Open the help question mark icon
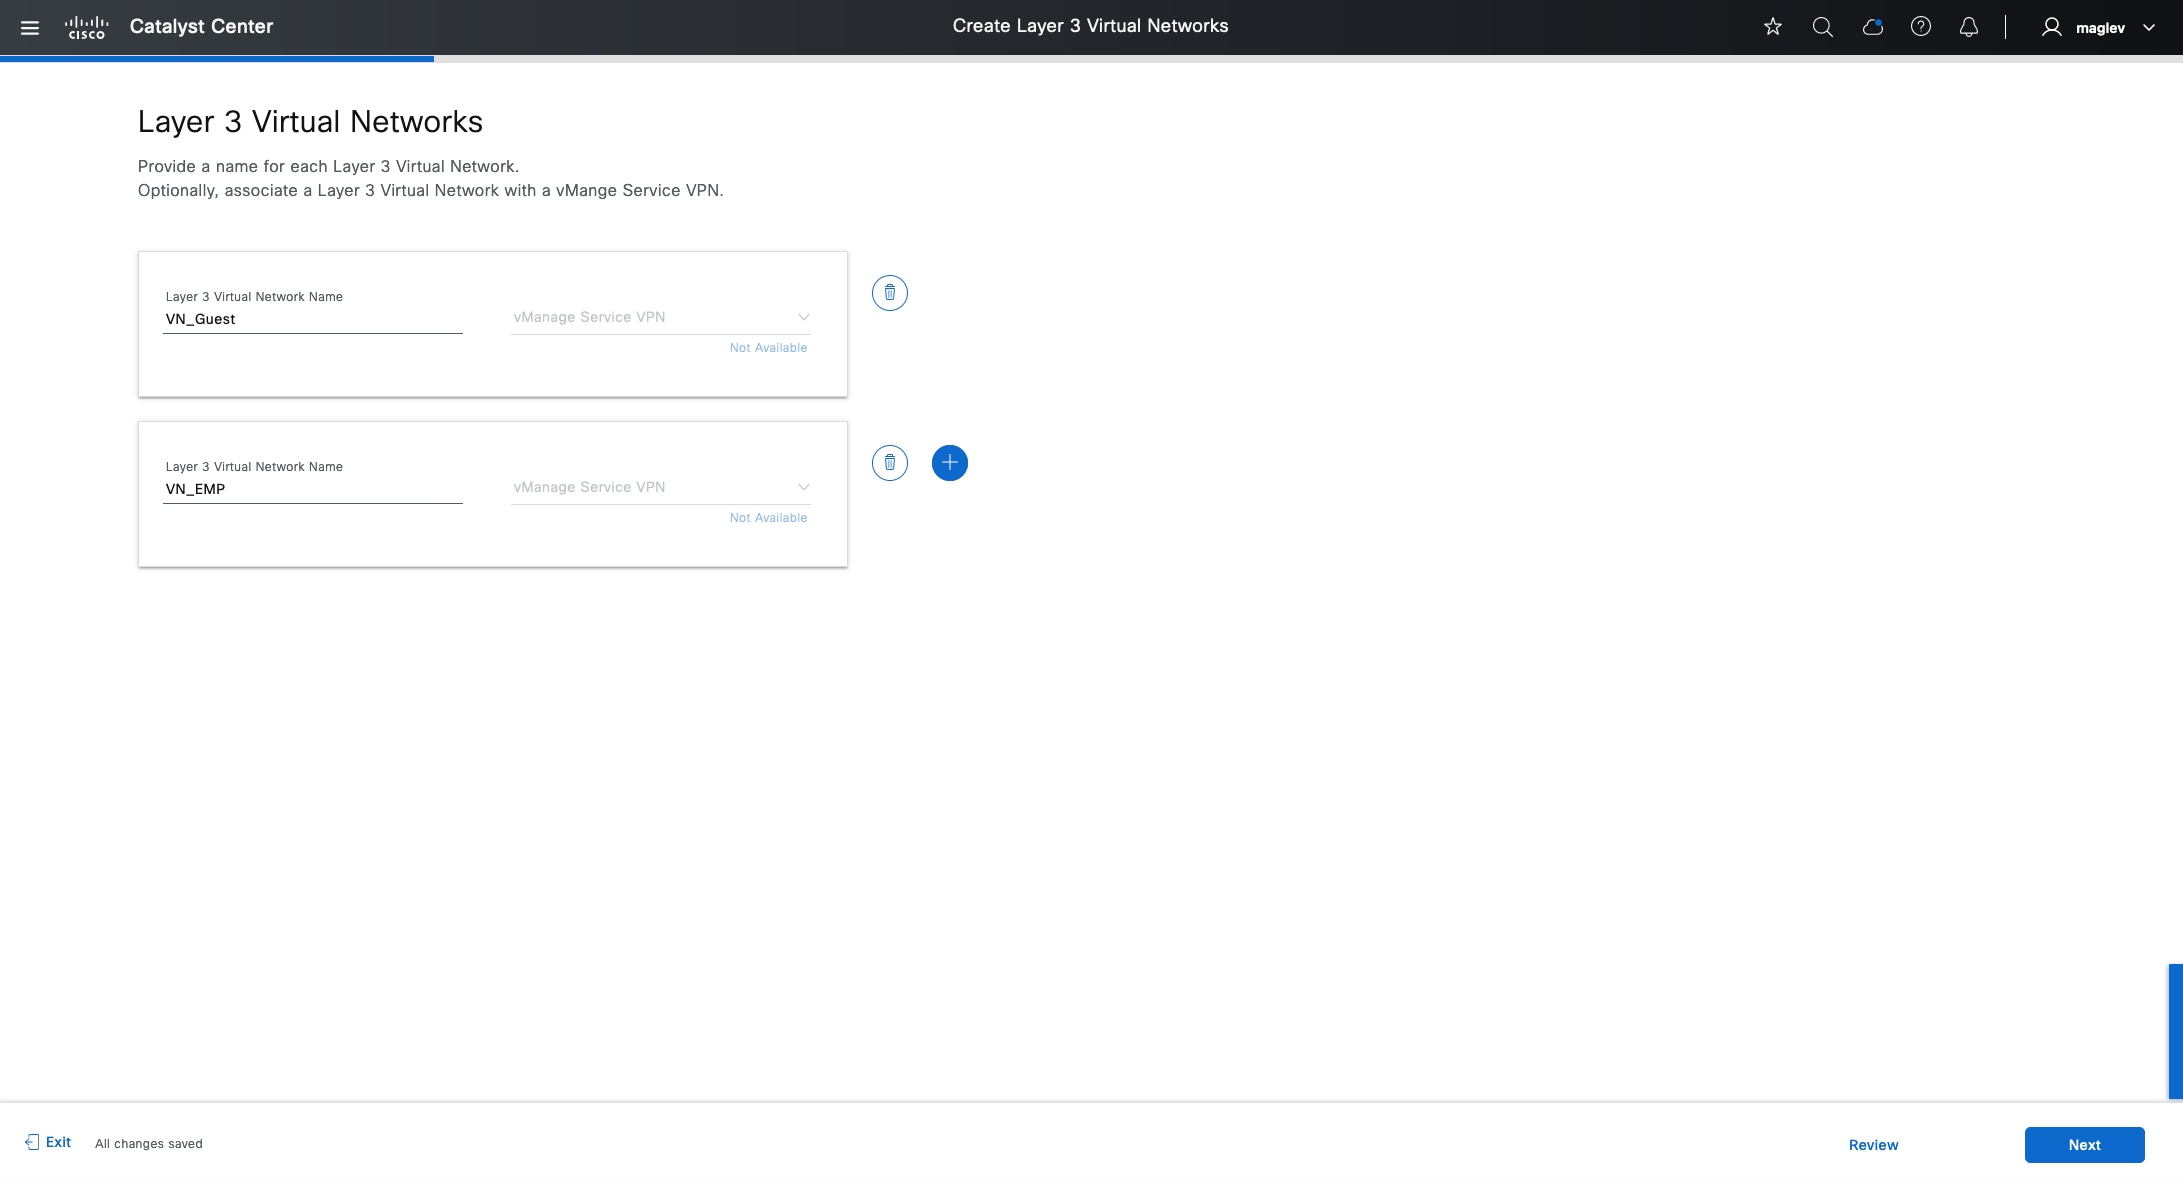Viewport: 2183px width, 1183px height. pyautogui.click(x=1921, y=27)
